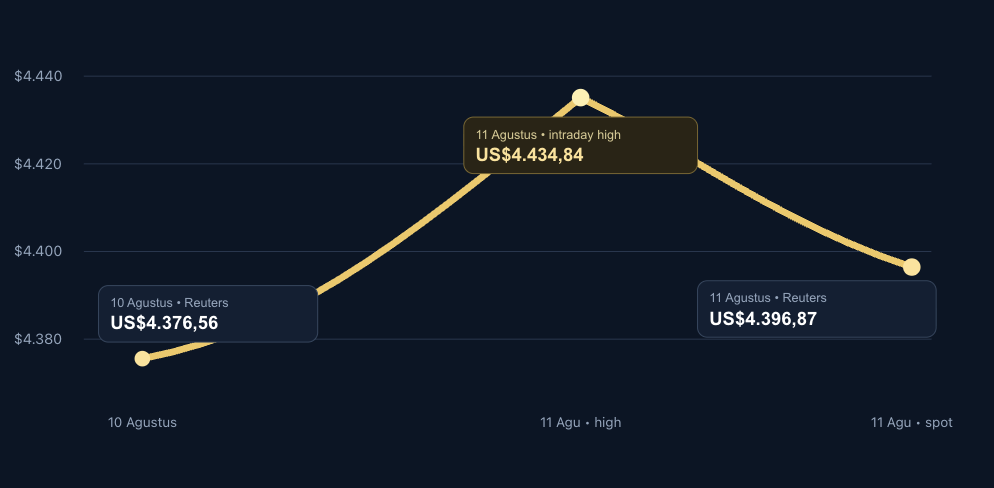Click the "11 Agu • spot" x-axis label

[x=912, y=423]
